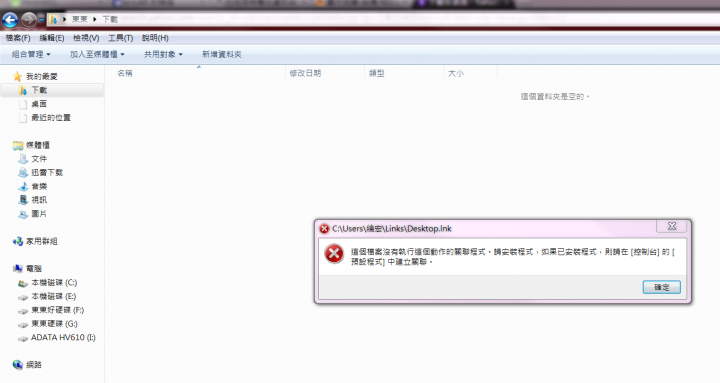Click the 電腦 computer icon
Screen dimensions: 720x383
tap(17, 269)
